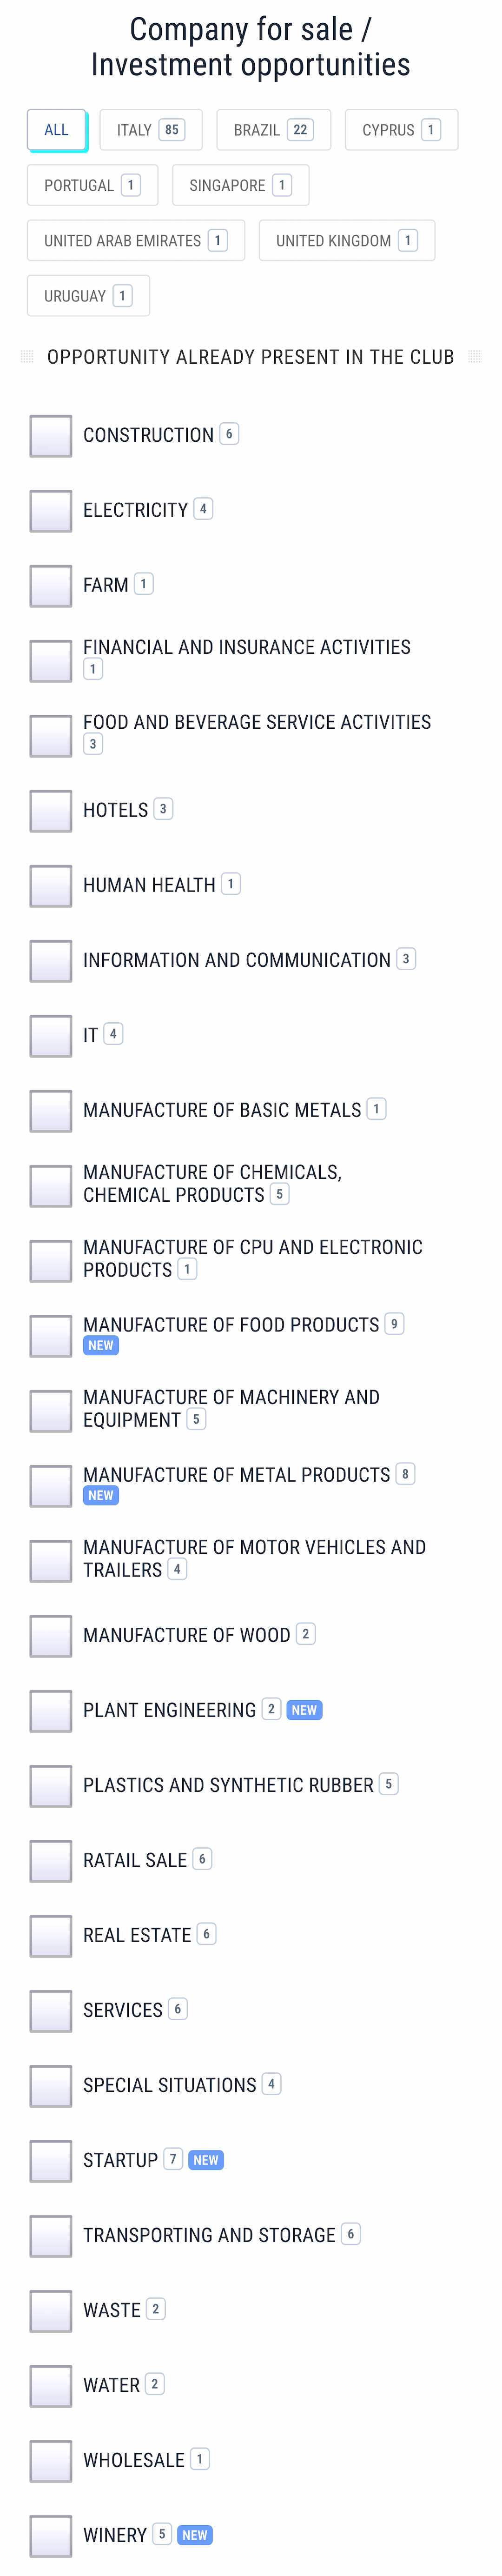The width and height of the screenshot is (502, 2576).
Task: Tick the Plant Engineering checkbox
Action: pyautogui.click(x=50, y=1711)
